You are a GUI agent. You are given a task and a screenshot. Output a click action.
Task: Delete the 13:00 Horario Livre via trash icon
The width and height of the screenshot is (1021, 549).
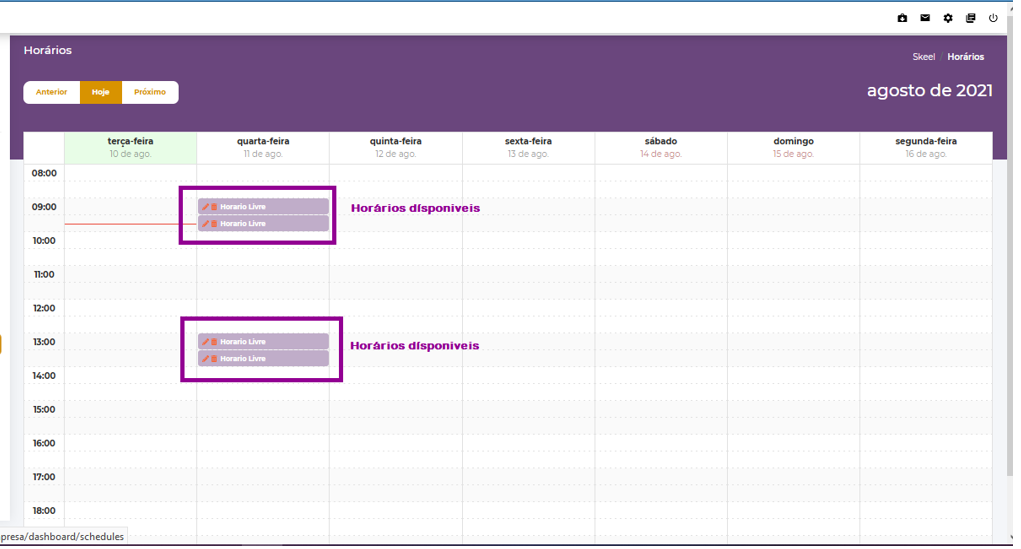[x=214, y=342]
